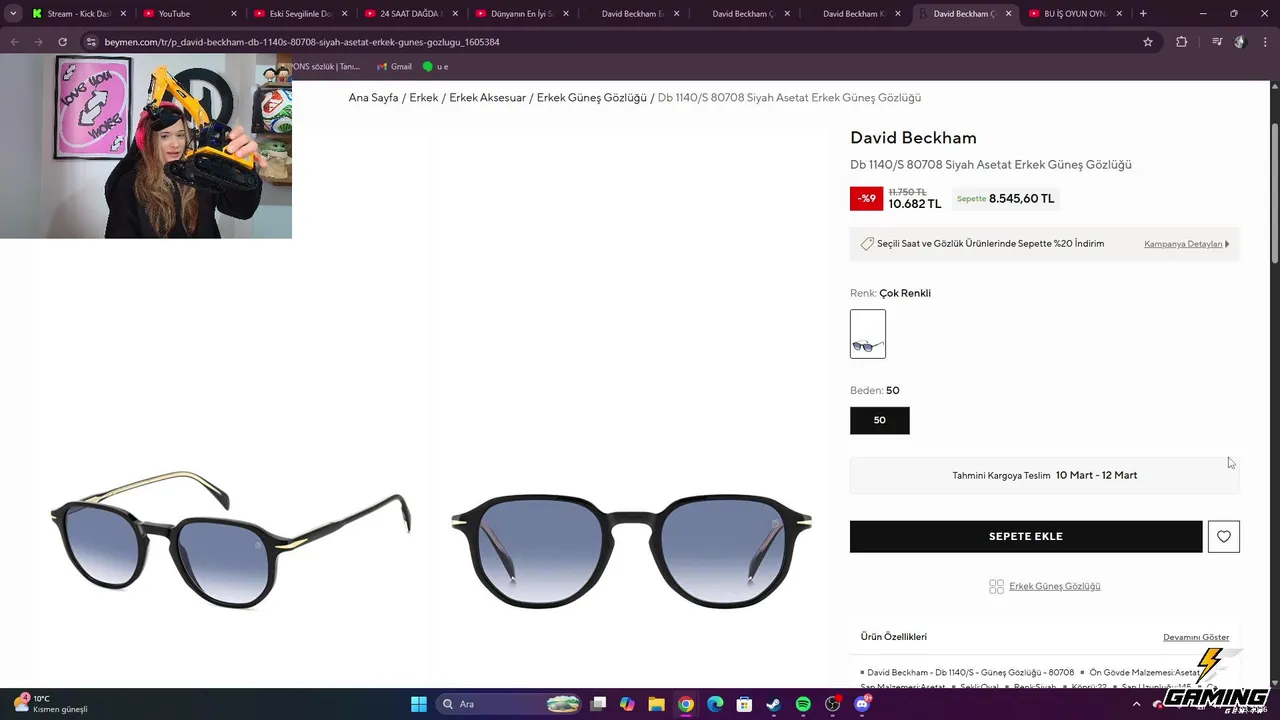Click the angled sunglasses product image
The image size is (1280, 720).
231,538
